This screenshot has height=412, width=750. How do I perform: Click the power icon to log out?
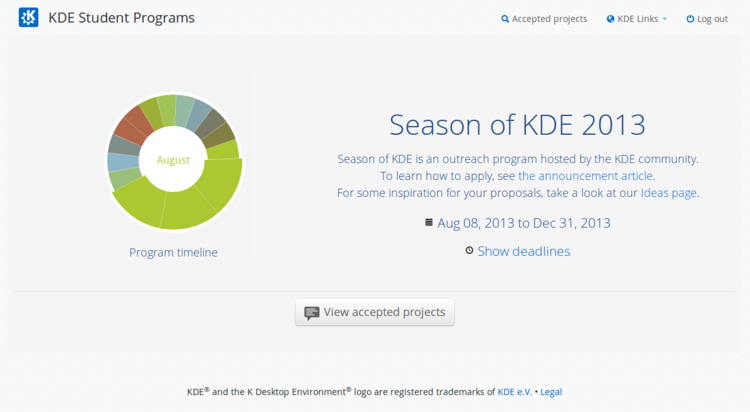point(690,19)
